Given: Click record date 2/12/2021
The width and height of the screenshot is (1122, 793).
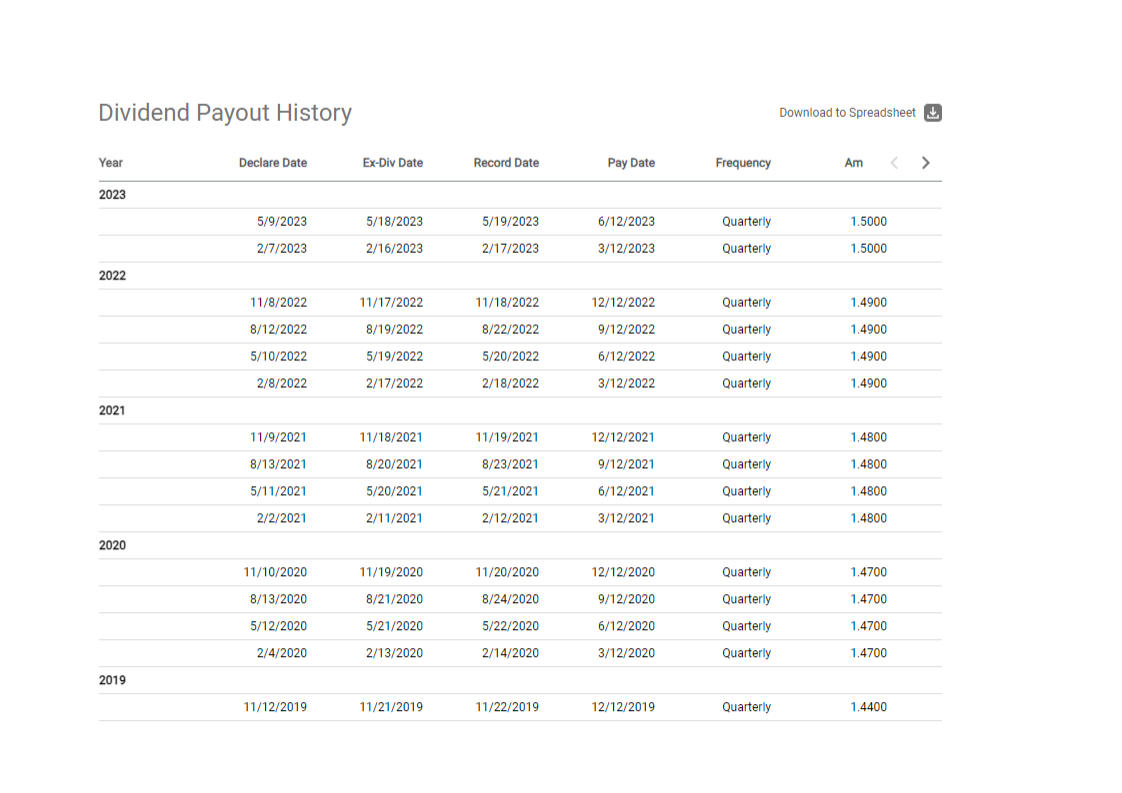Looking at the screenshot, I should click(510, 518).
